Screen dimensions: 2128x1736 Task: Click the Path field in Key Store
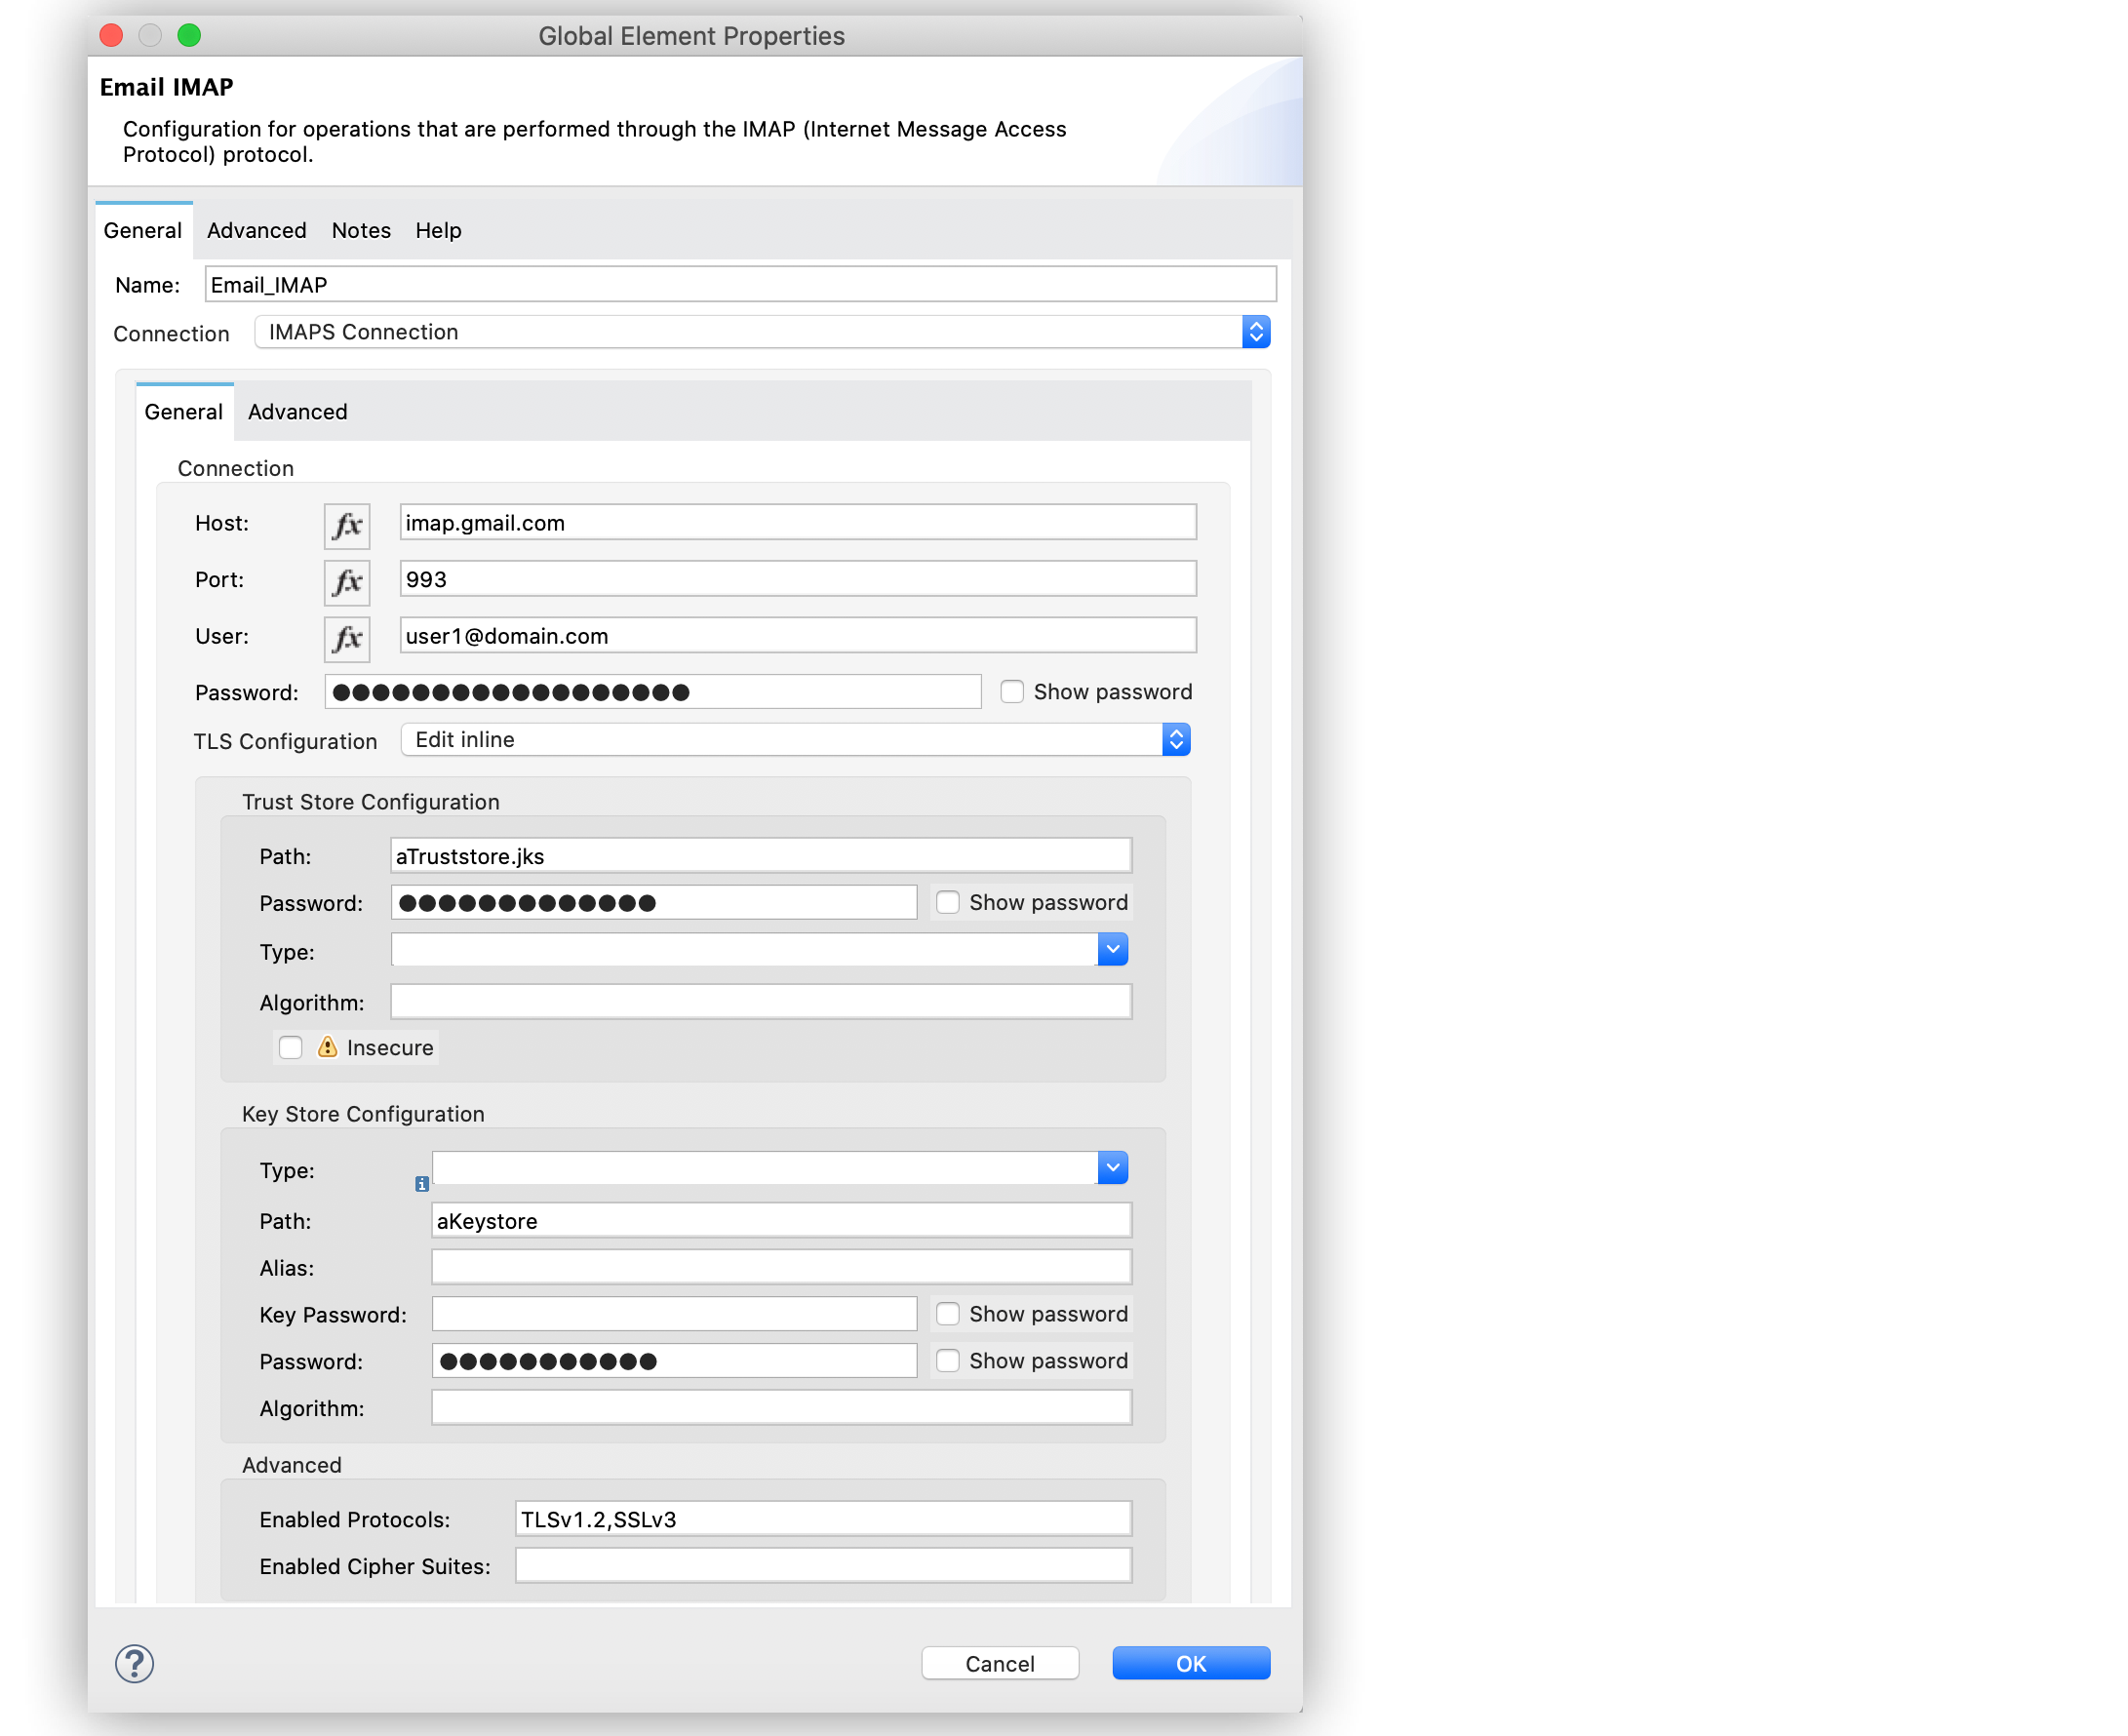[777, 1216]
